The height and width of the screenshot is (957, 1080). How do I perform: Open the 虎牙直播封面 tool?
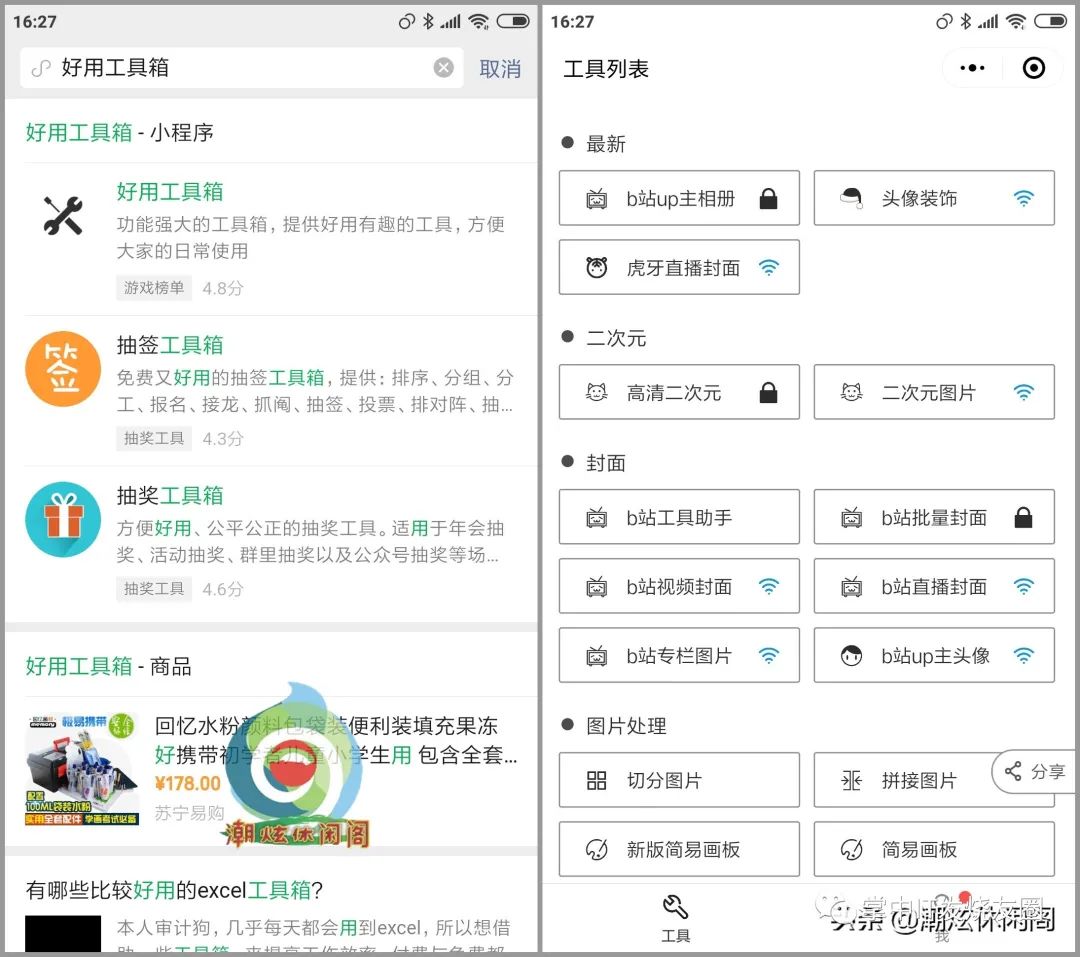pos(679,267)
